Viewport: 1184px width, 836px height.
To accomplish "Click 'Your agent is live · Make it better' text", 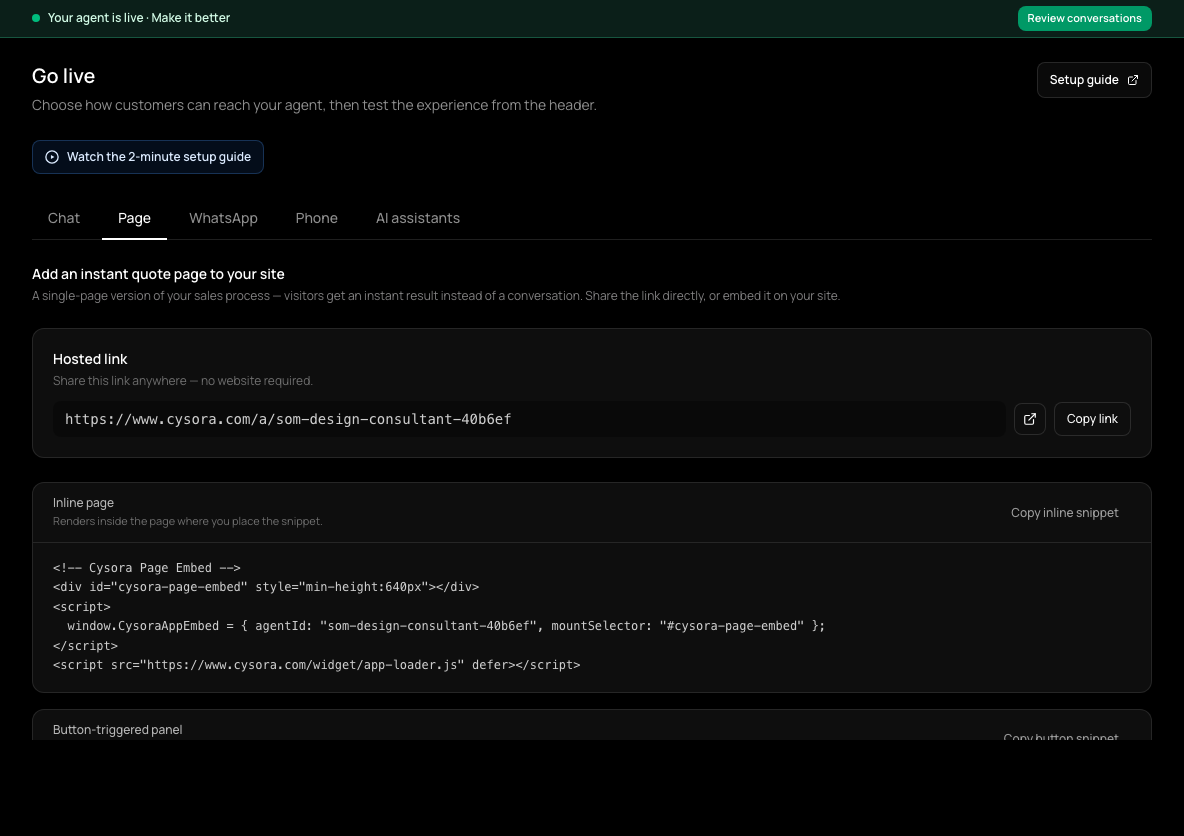I will pyautogui.click(x=139, y=18).
